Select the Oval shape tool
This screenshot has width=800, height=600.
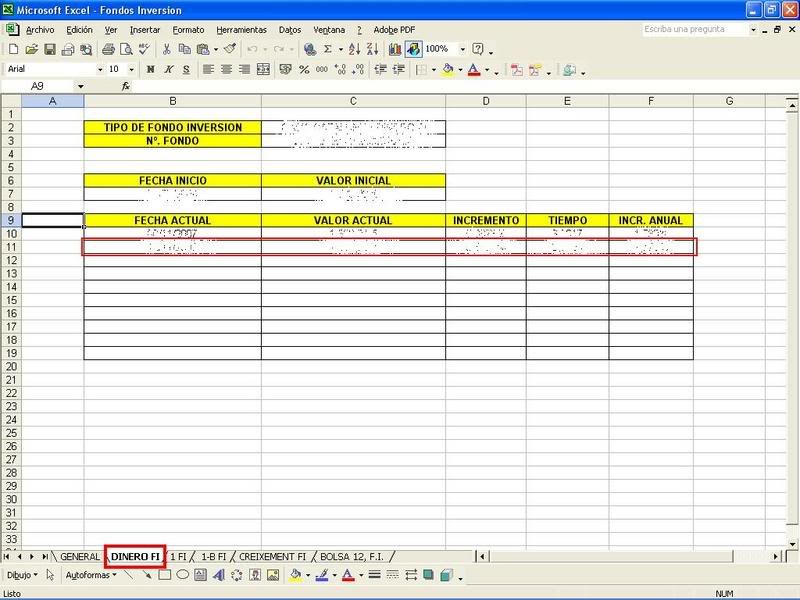(182, 576)
